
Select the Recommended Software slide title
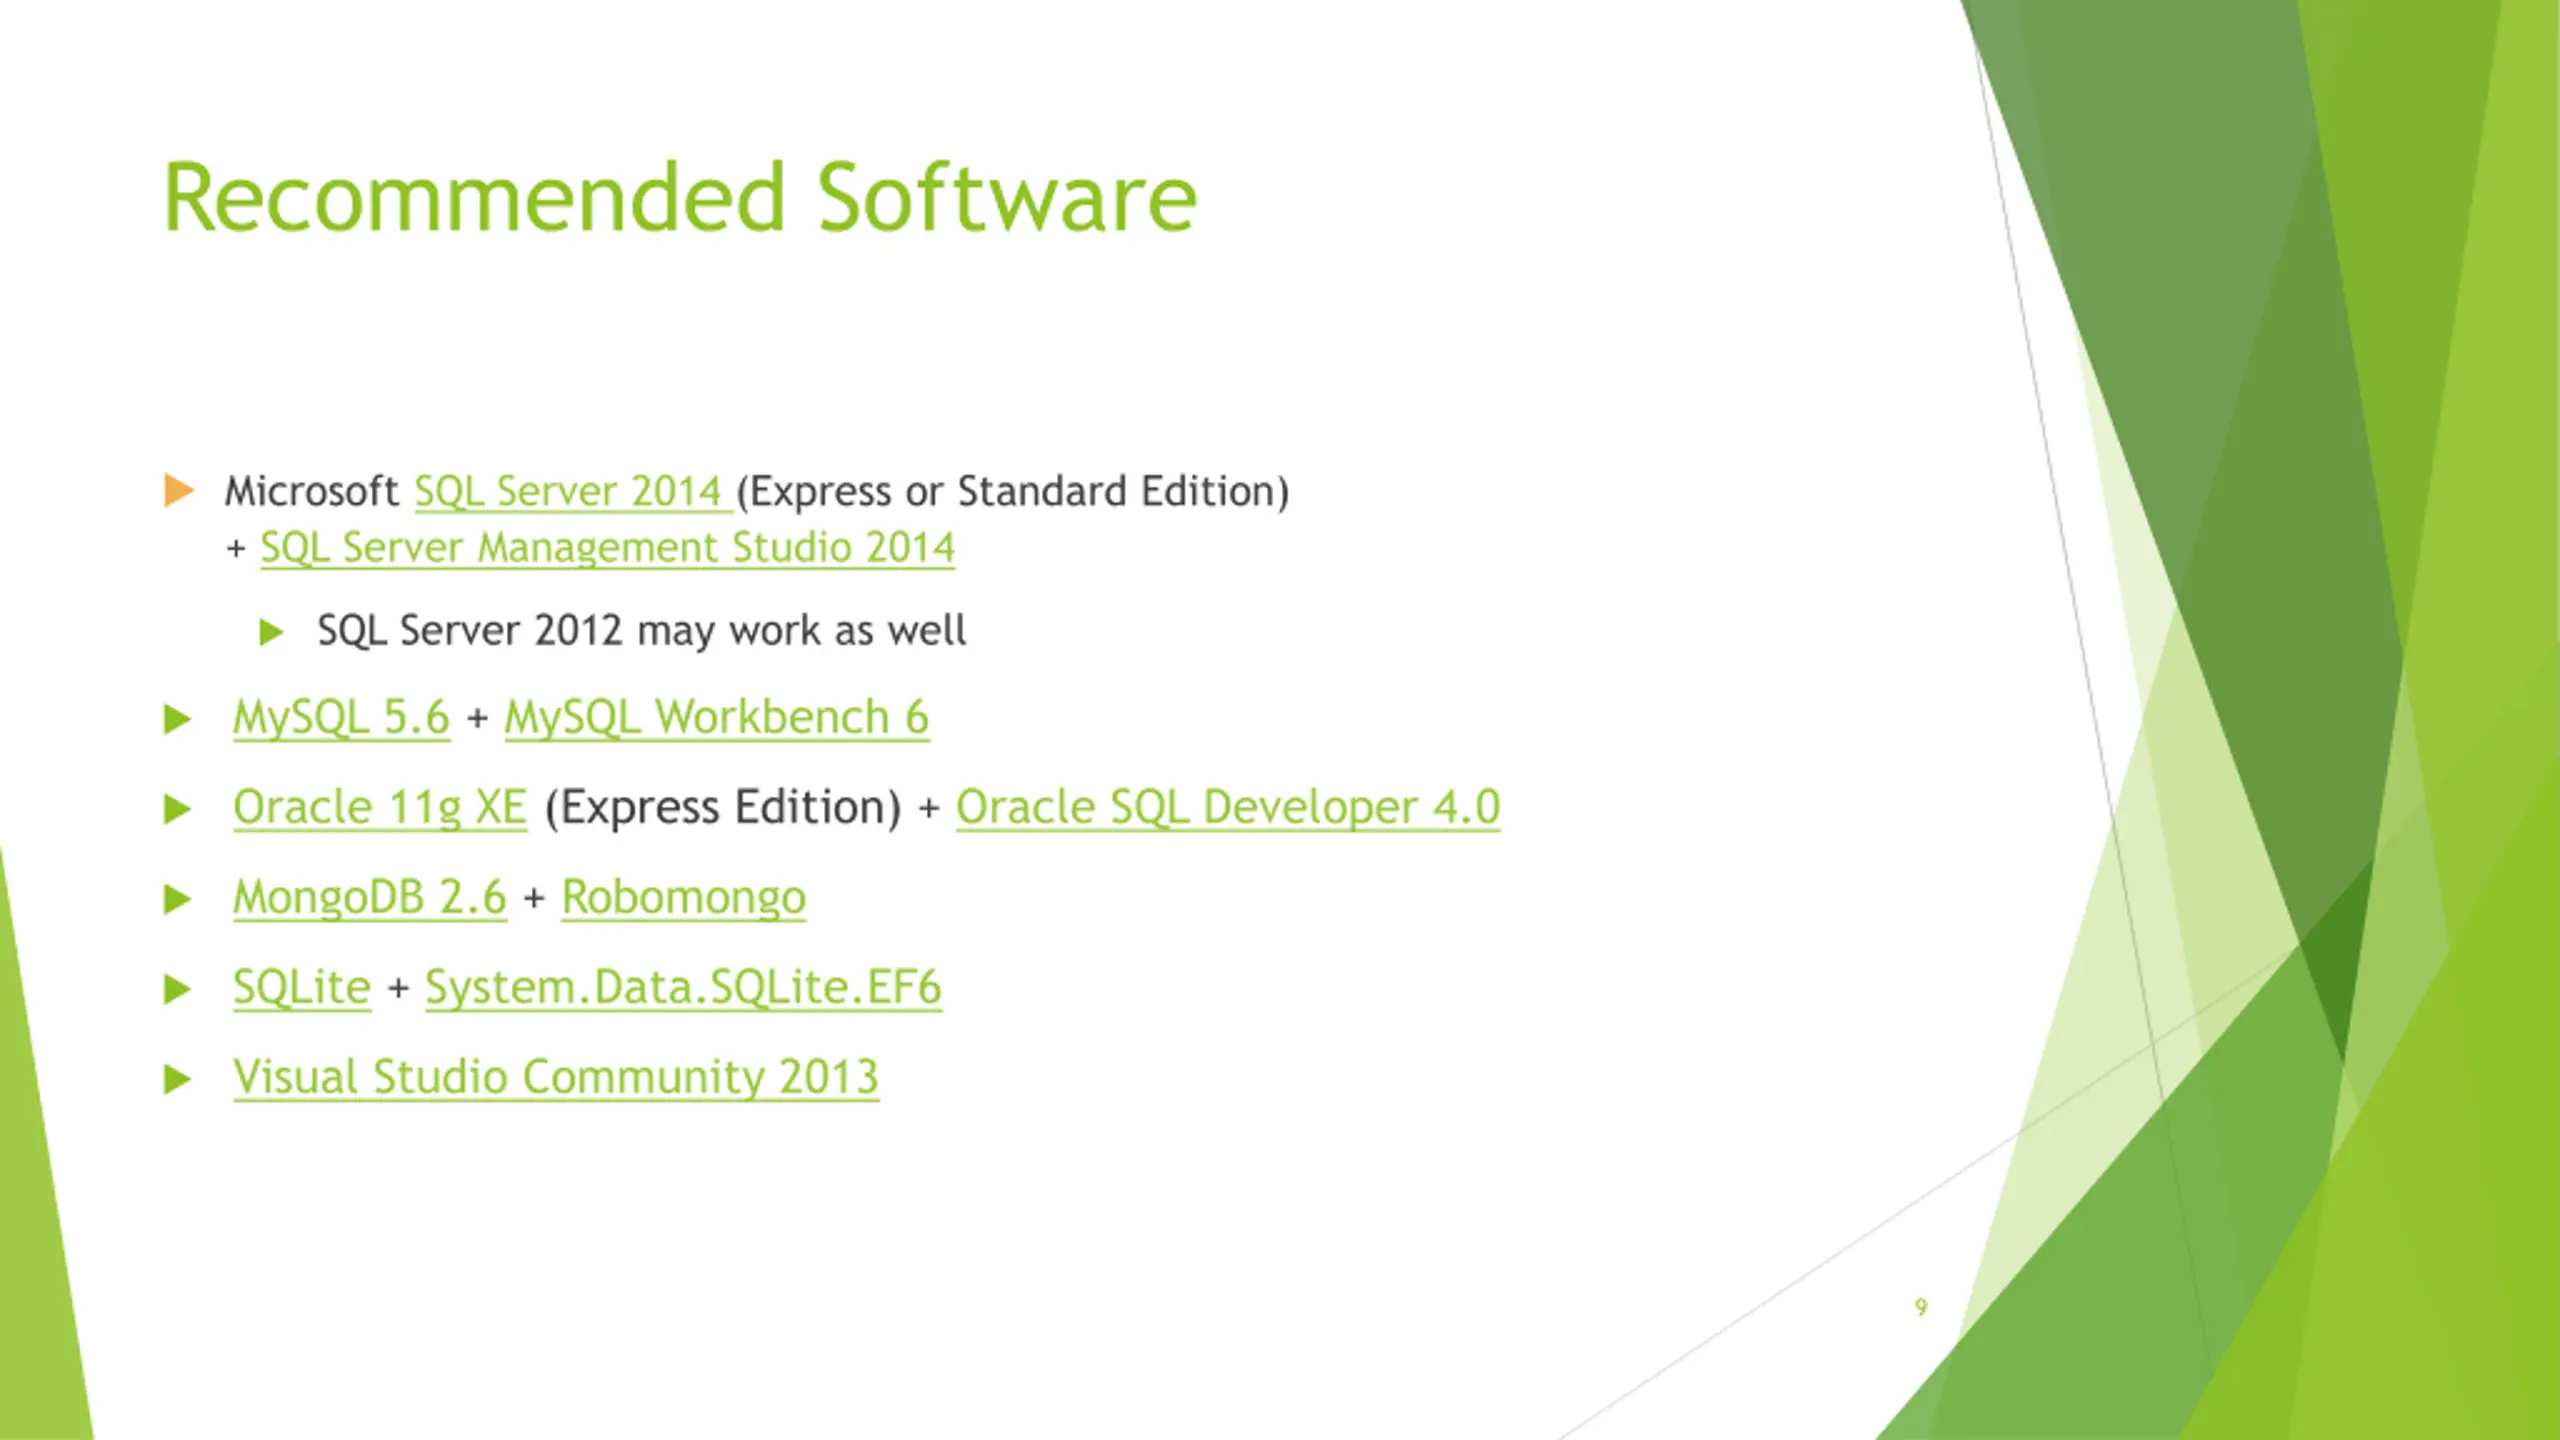[x=679, y=198]
